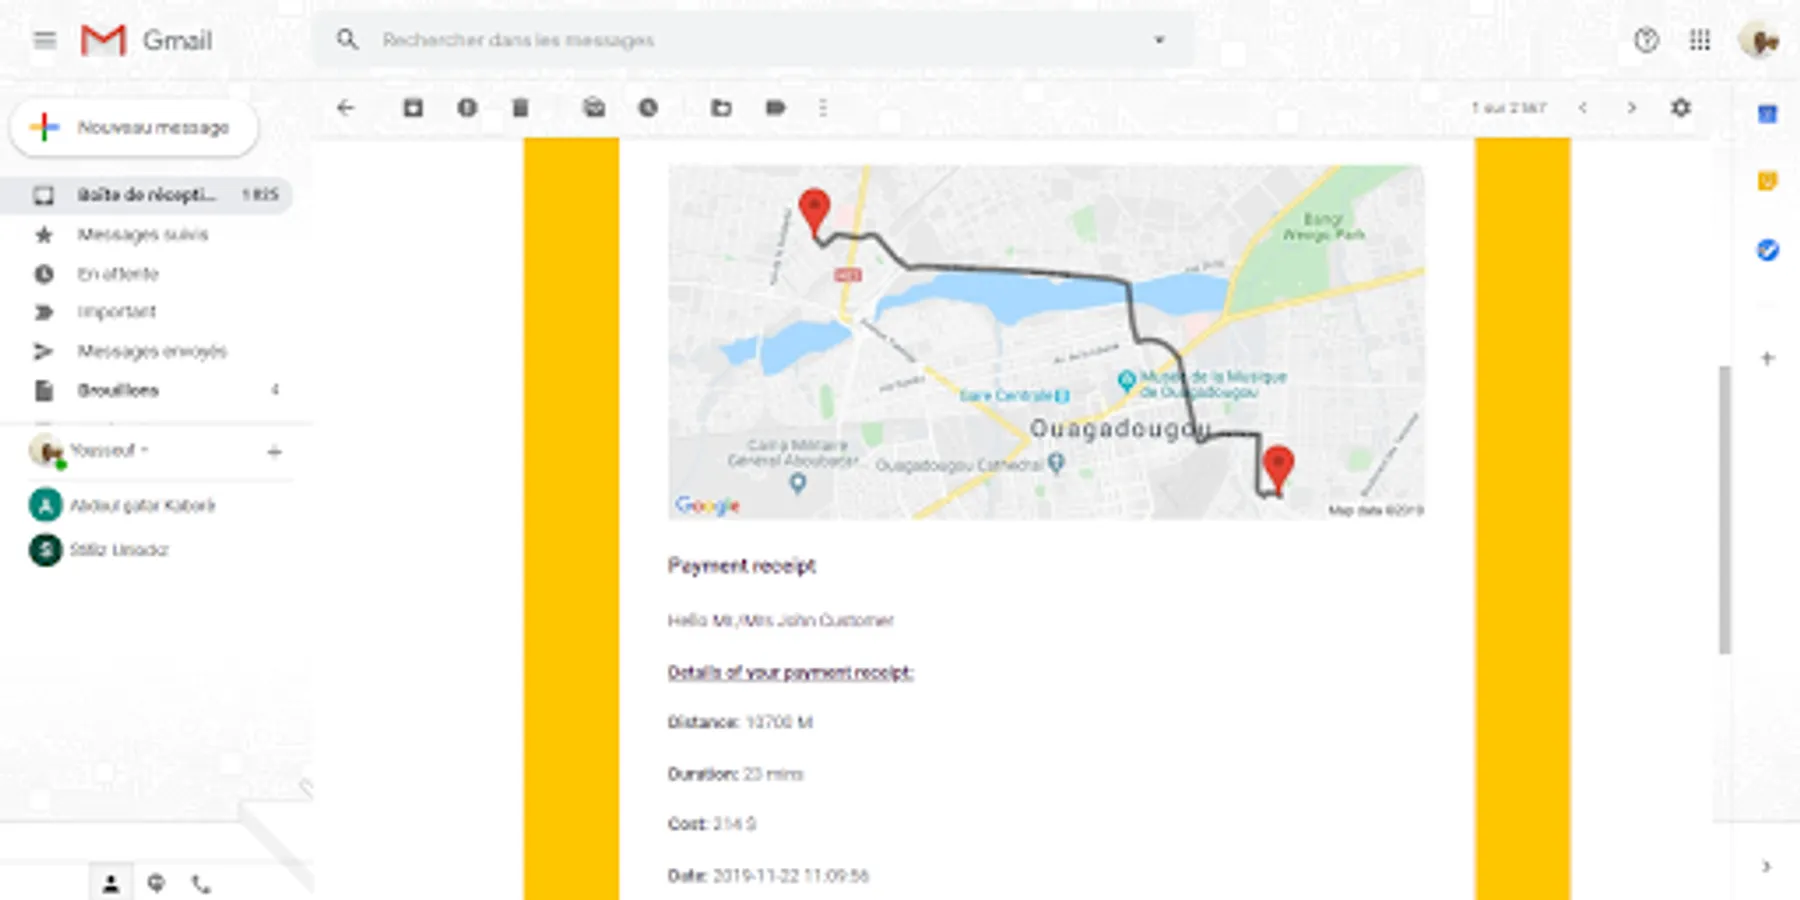Open Messages suivis folder
Image resolution: width=1800 pixels, height=900 pixels.
click(146, 235)
